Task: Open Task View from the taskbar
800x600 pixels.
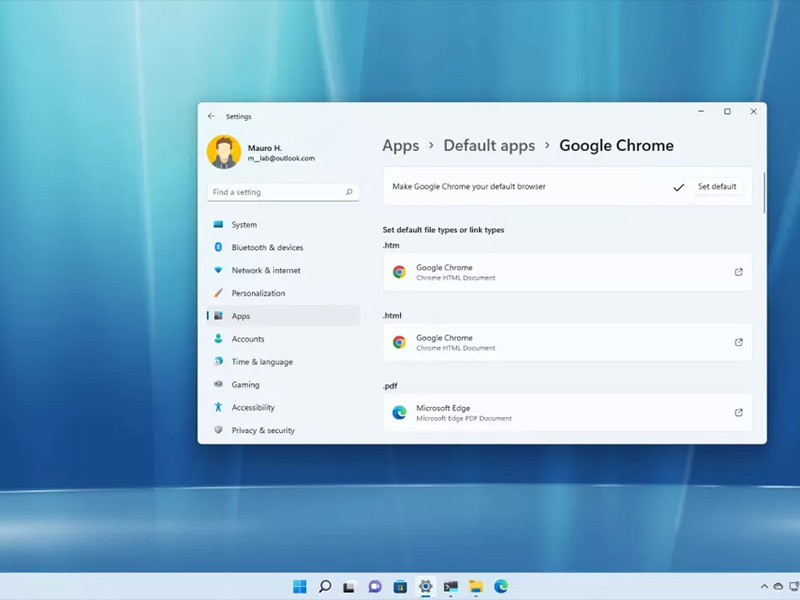Action: click(x=349, y=587)
